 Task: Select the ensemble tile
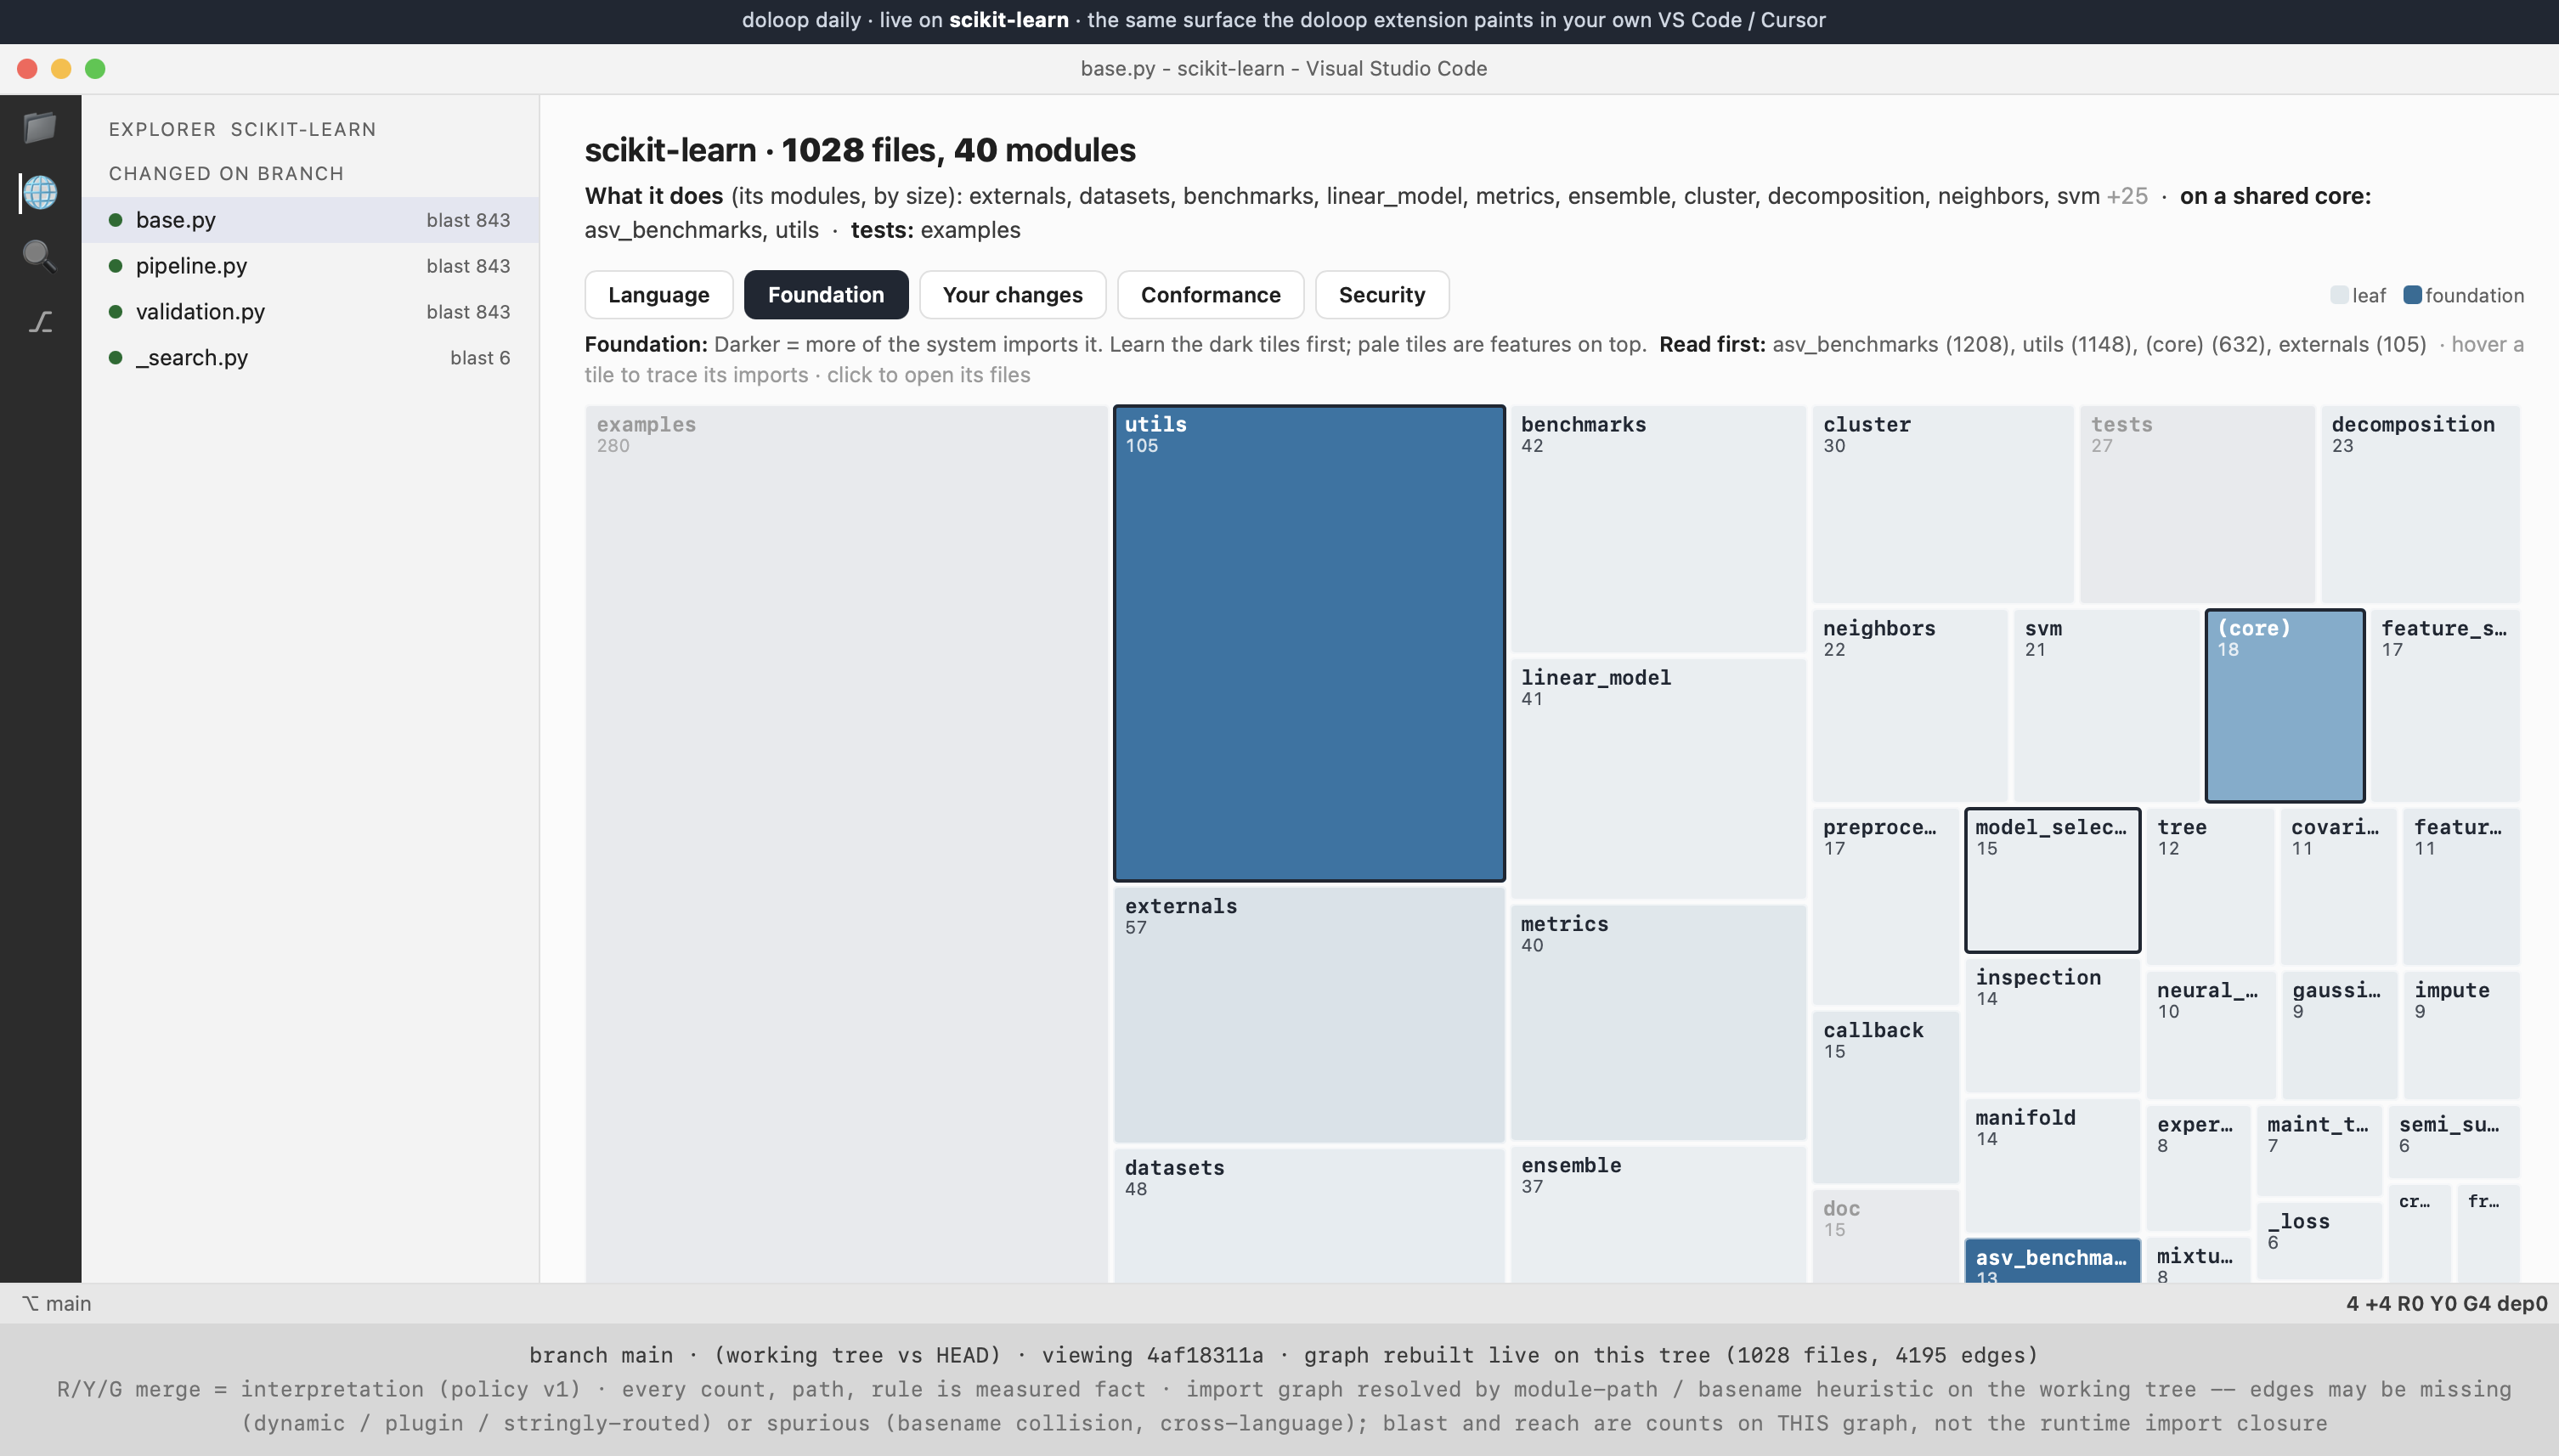[x=1658, y=1214]
